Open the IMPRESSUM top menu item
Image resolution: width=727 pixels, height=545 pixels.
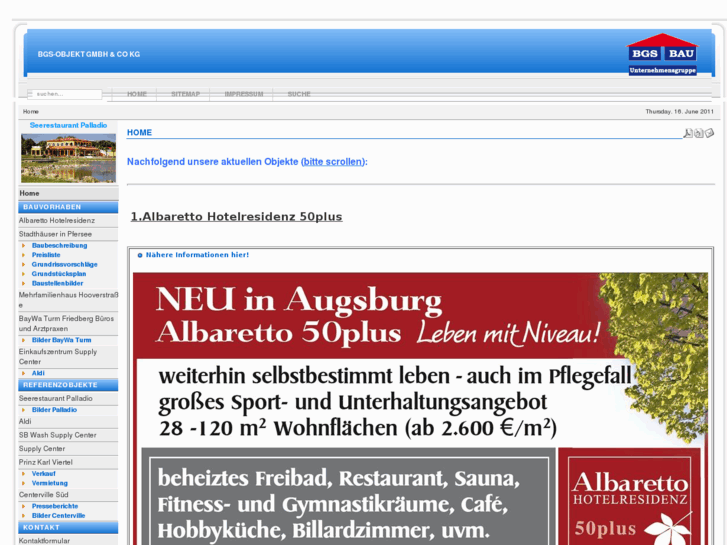pyautogui.click(x=244, y=94)
